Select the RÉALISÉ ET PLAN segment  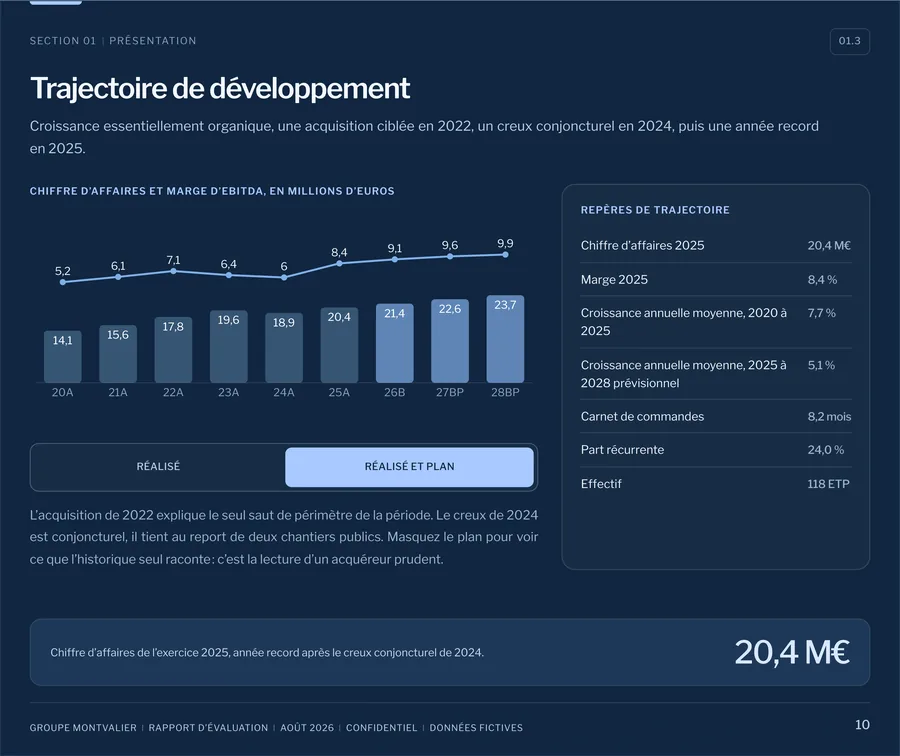(409, 467)
